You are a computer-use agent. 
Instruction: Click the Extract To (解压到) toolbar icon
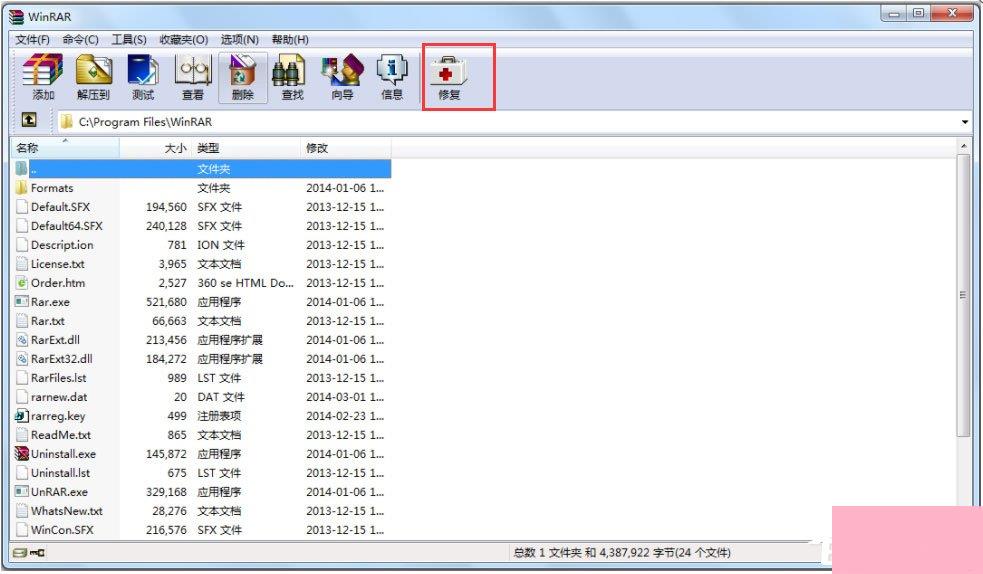pos(93,70)
